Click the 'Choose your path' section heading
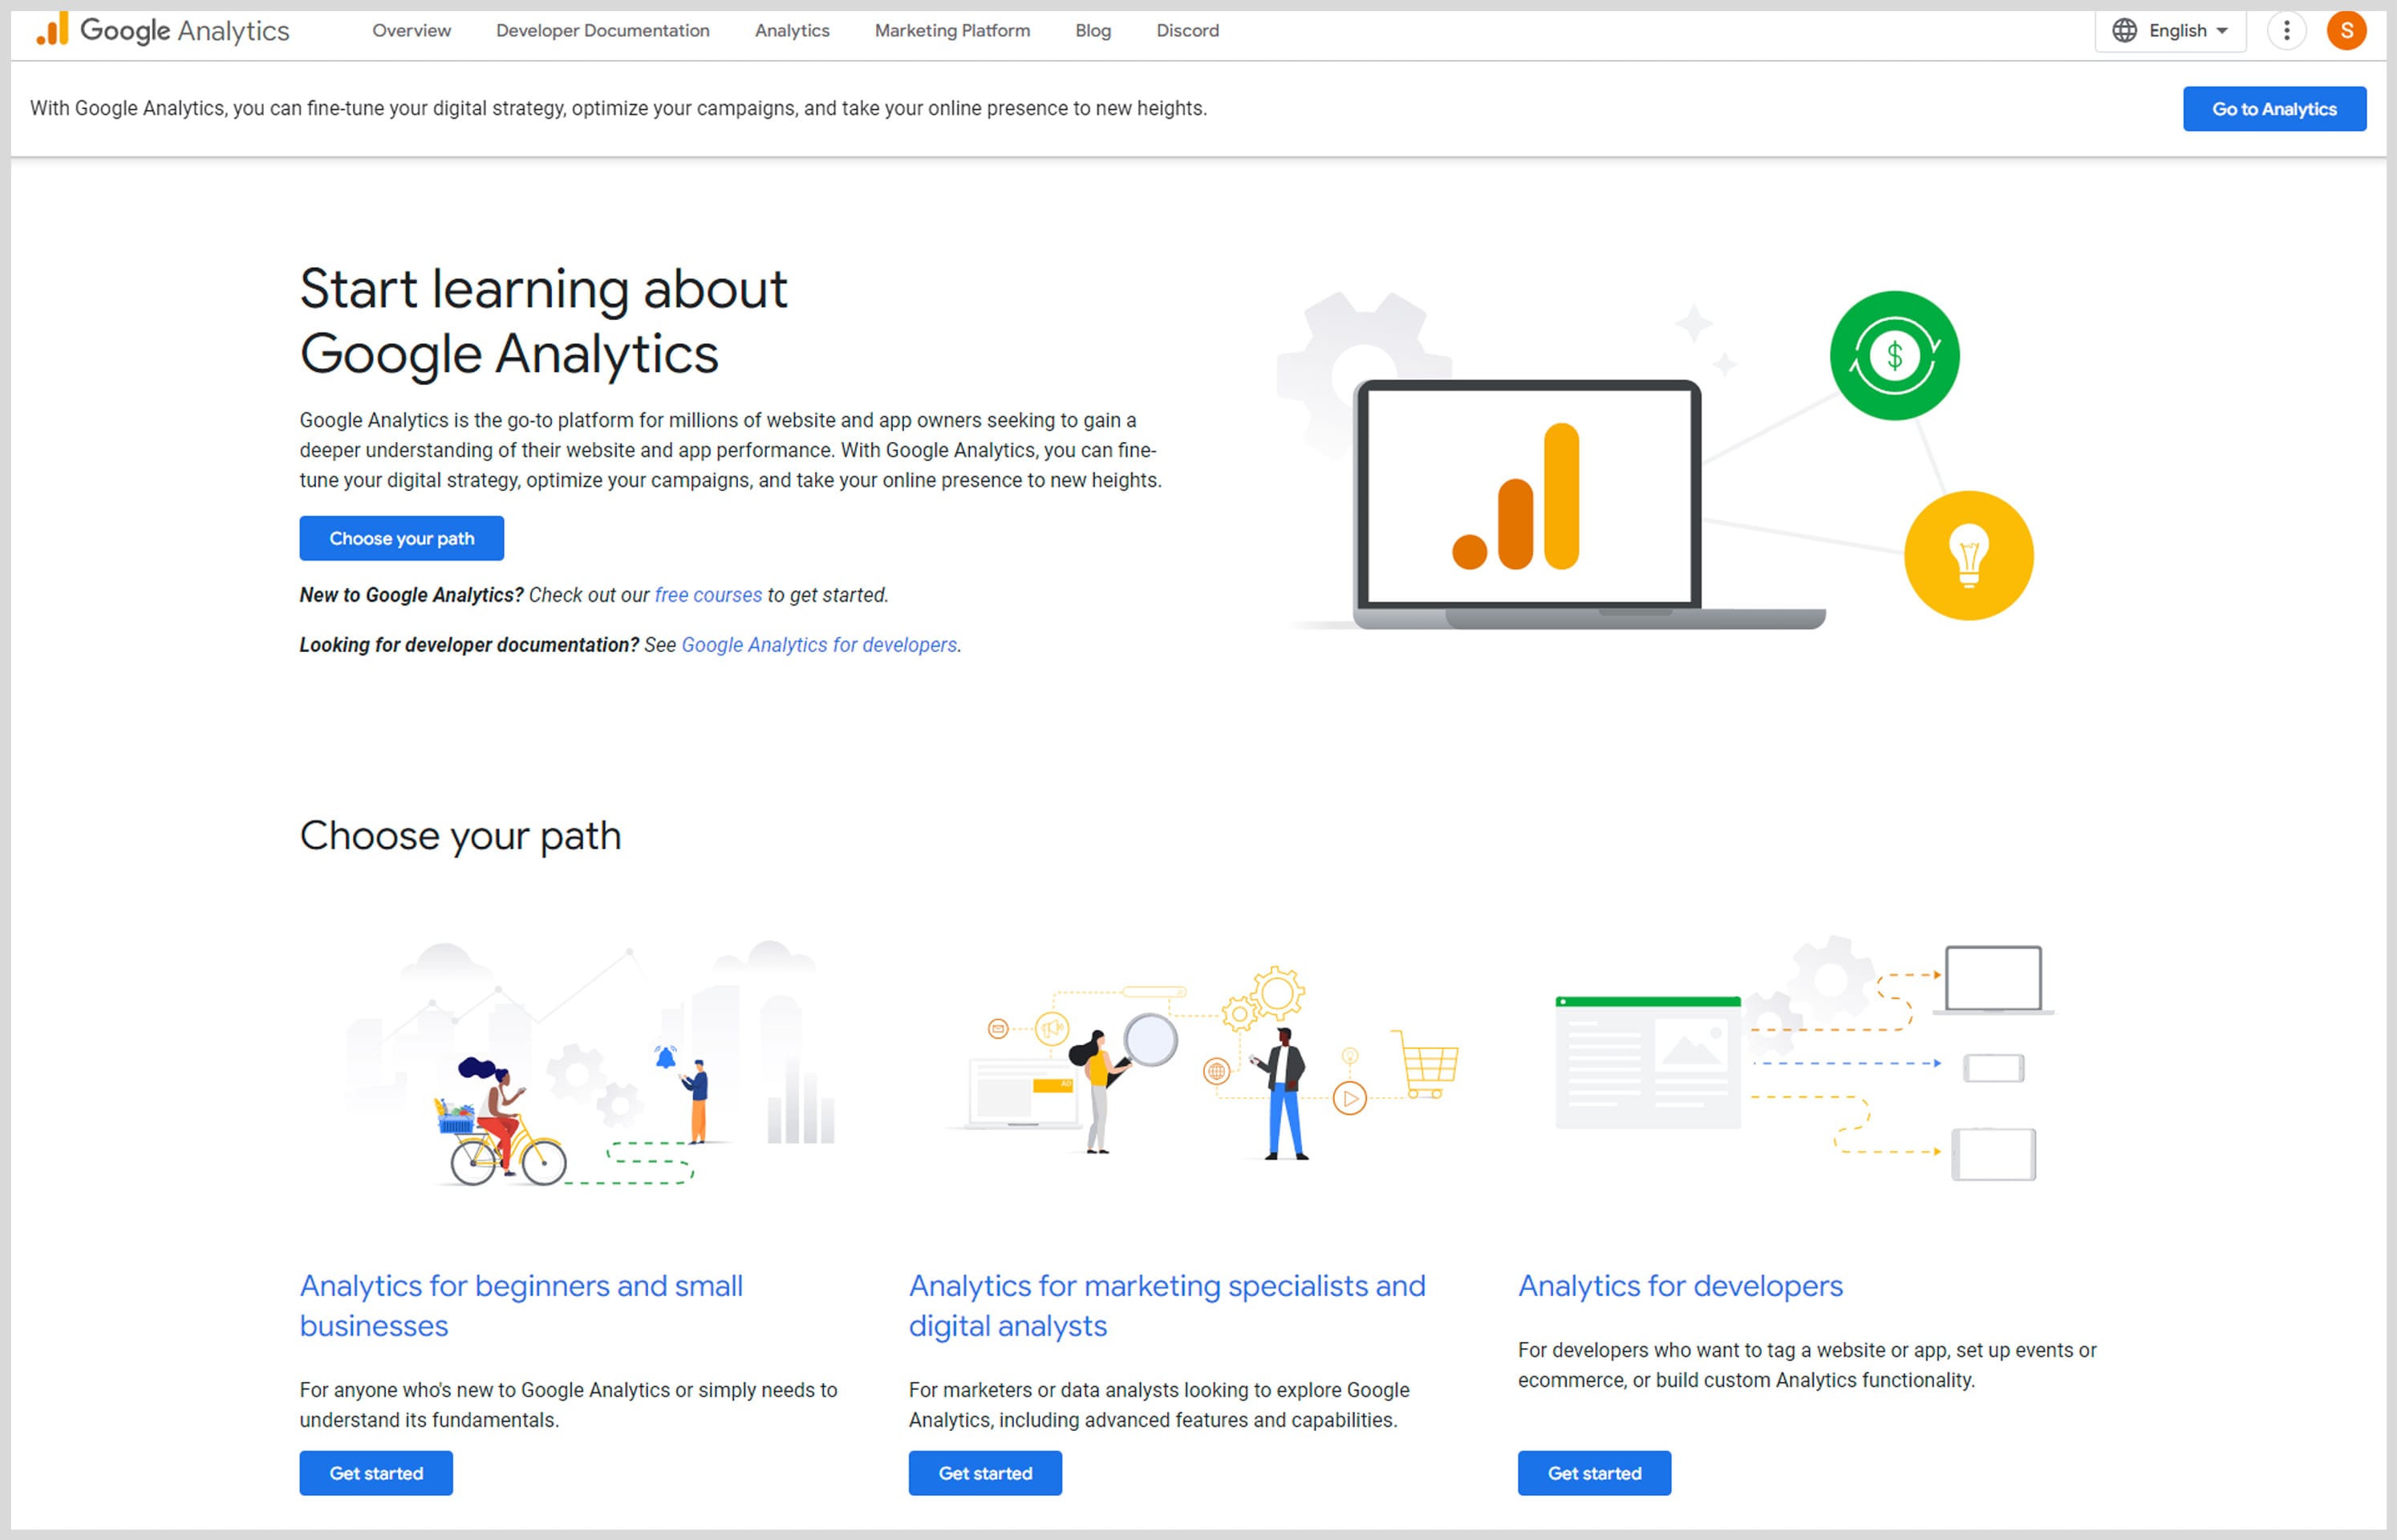The width and height of the screenshot is (2397, 1540). (460, 836)
